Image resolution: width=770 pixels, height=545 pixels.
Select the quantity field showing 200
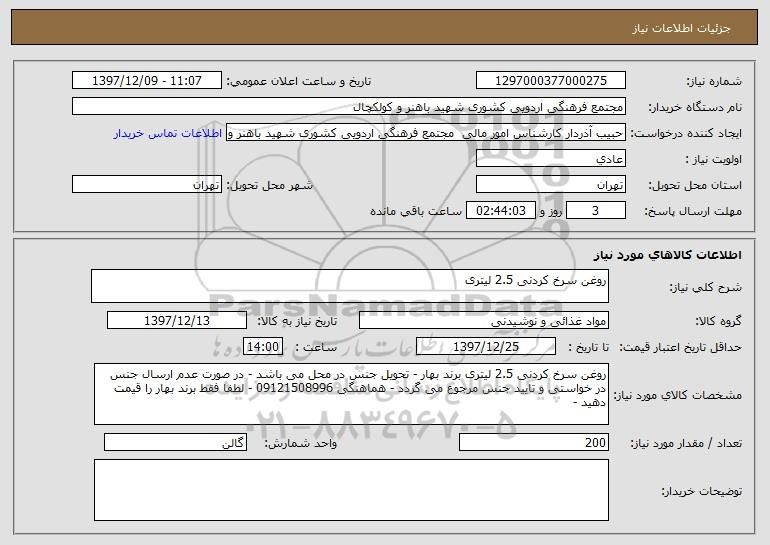pos(534,442)
